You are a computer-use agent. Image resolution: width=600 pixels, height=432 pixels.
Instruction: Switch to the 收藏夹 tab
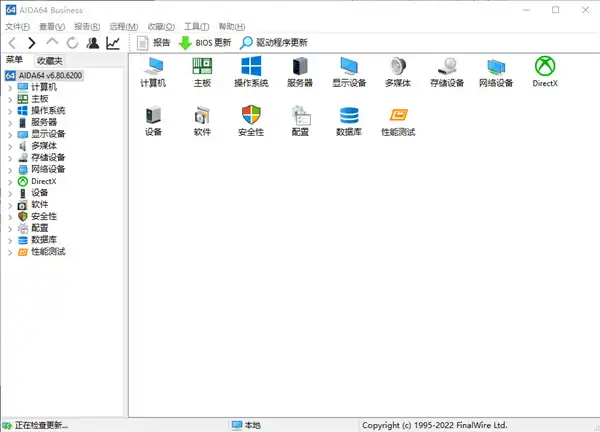tap(49, 61)
